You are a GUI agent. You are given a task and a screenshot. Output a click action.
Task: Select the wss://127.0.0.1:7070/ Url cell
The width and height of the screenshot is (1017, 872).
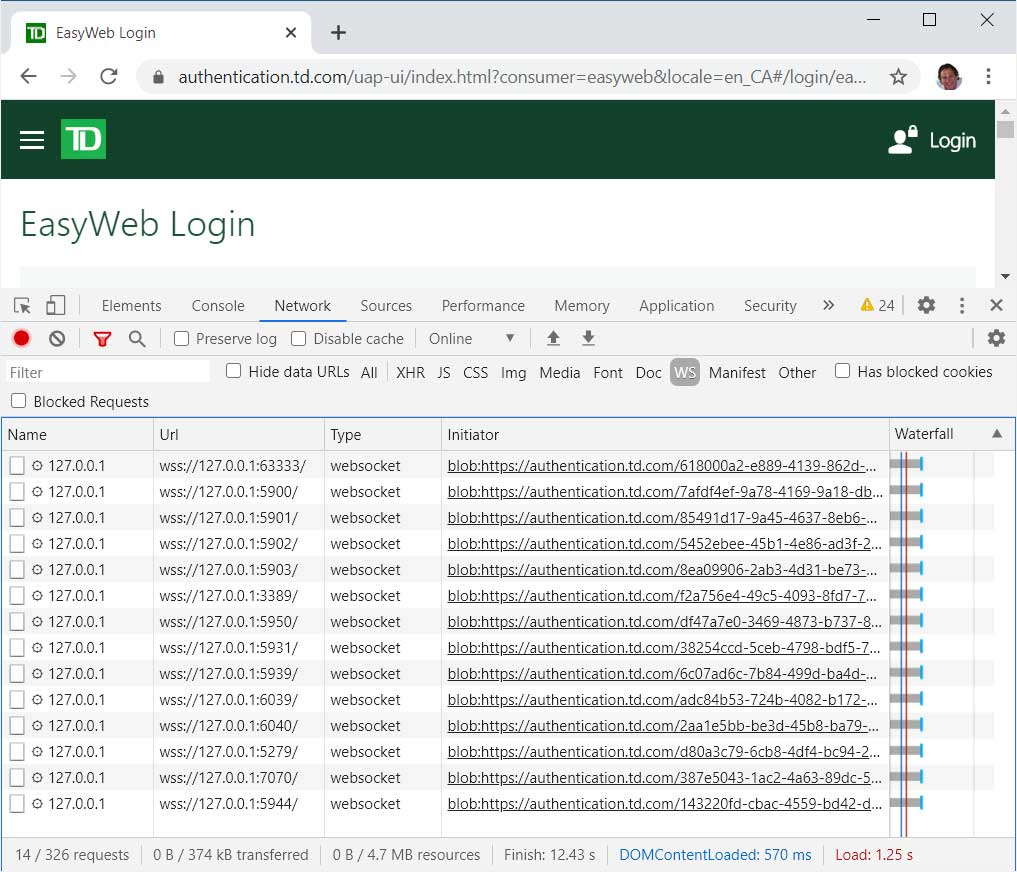(239, 777)
